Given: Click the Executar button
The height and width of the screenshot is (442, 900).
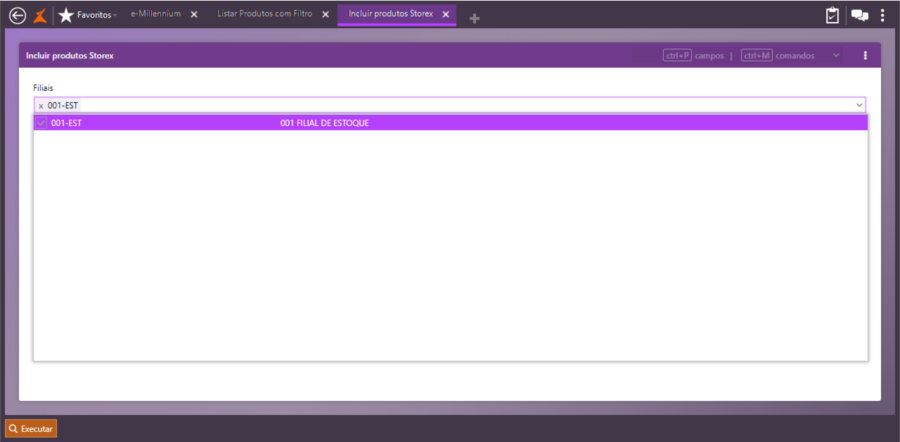Looking at the screenshot, I should tap(31, 429).
